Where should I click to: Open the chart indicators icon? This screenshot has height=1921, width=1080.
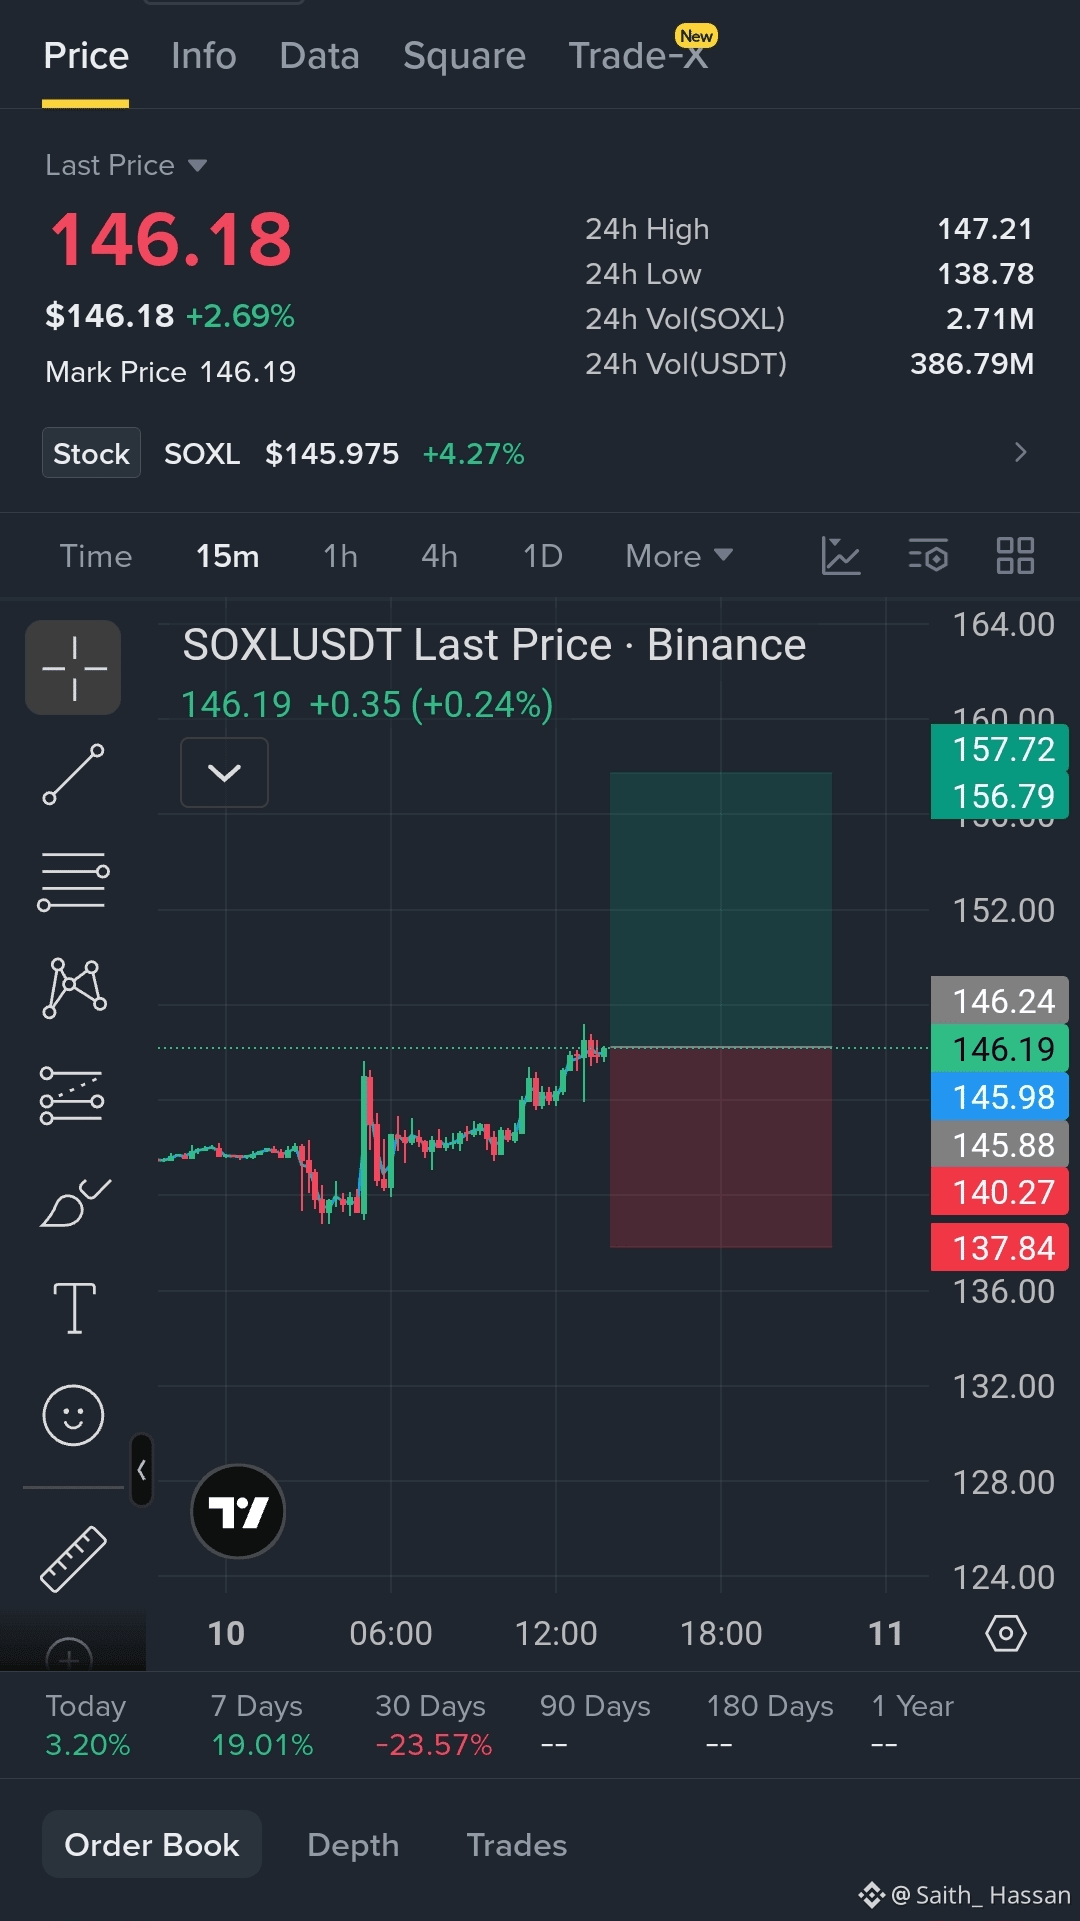click(x=840, y=556)
